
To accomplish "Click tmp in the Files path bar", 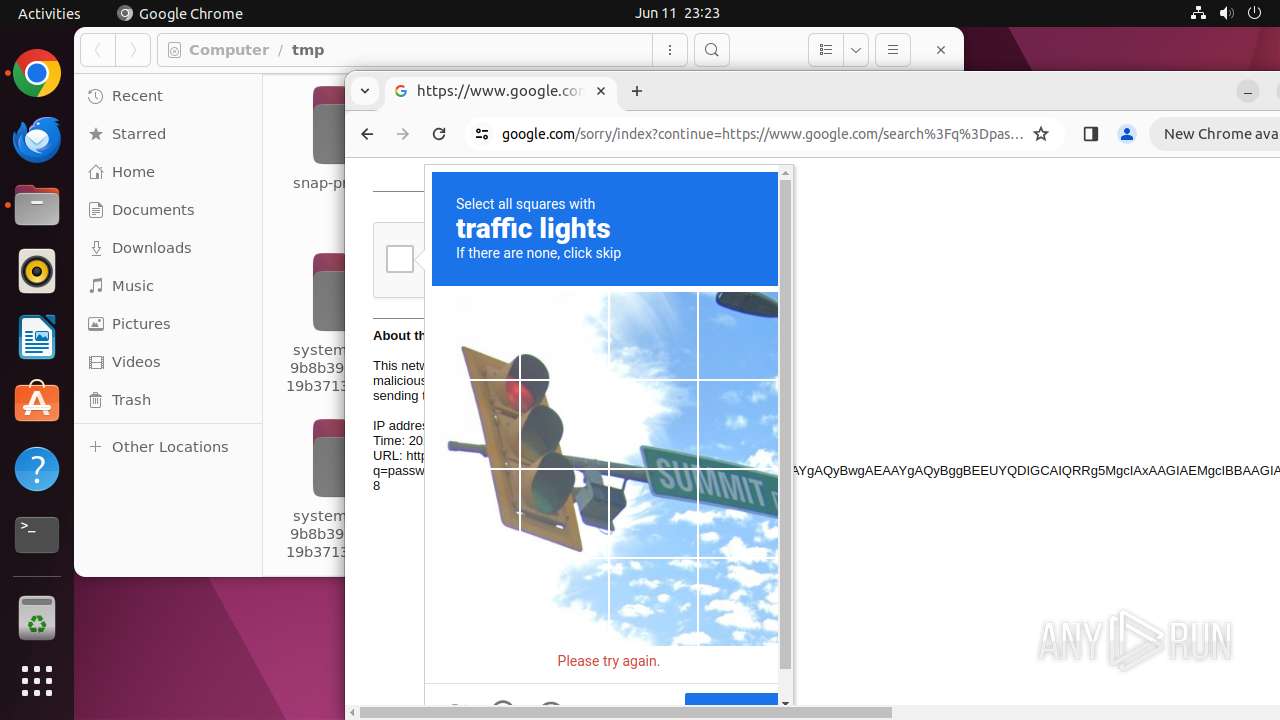I will pos(308,50).
